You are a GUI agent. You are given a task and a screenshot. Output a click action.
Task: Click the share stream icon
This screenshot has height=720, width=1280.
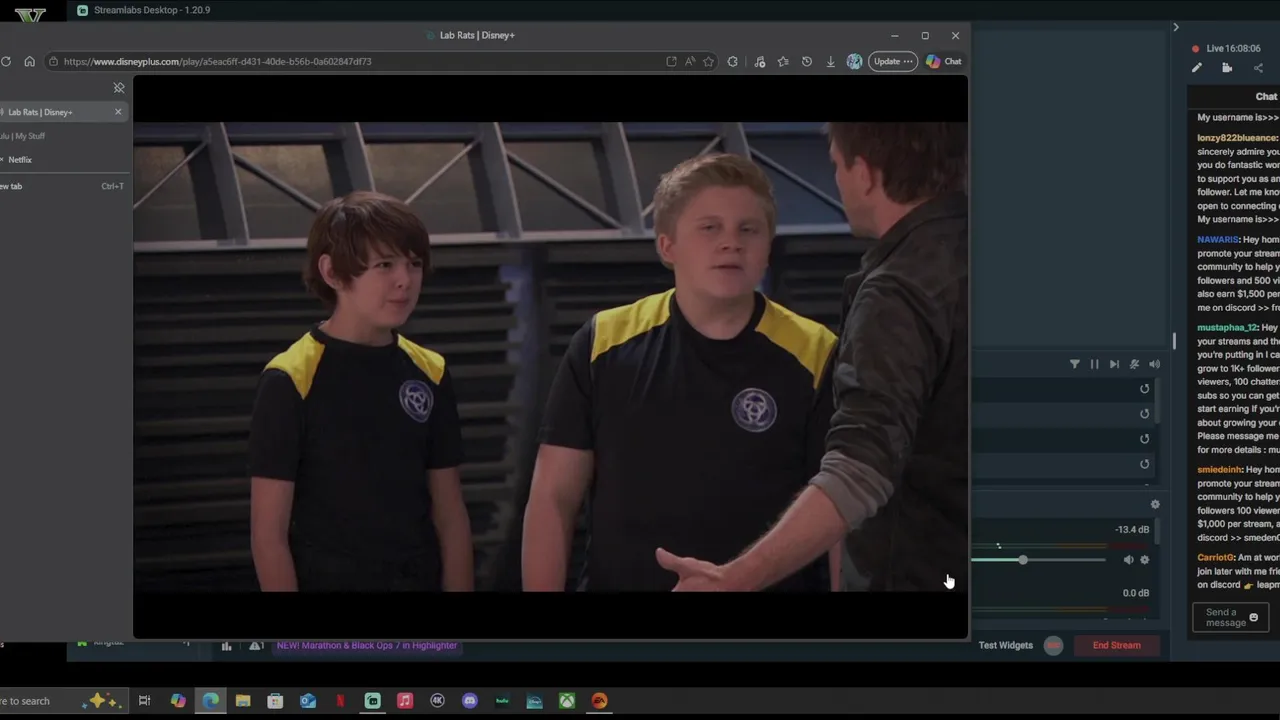coord(1258,68)
